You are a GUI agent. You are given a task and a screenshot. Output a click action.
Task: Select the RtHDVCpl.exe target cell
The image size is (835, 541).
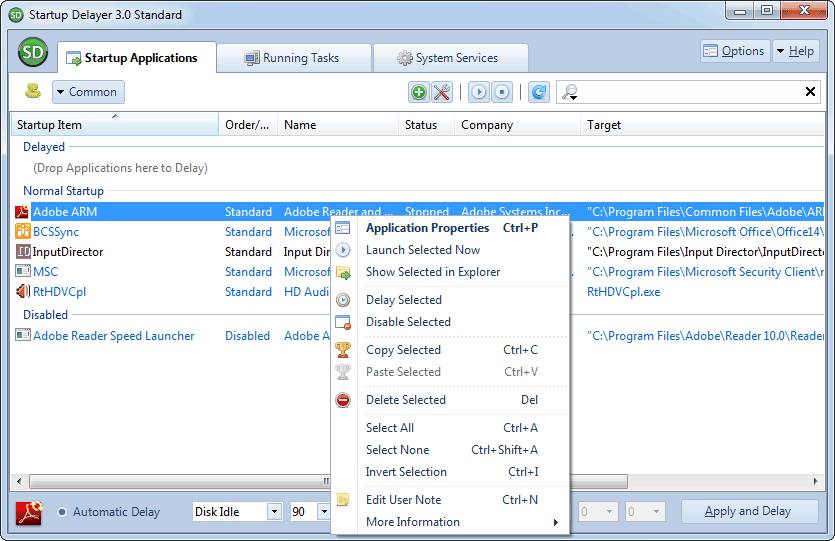(624, 292)
